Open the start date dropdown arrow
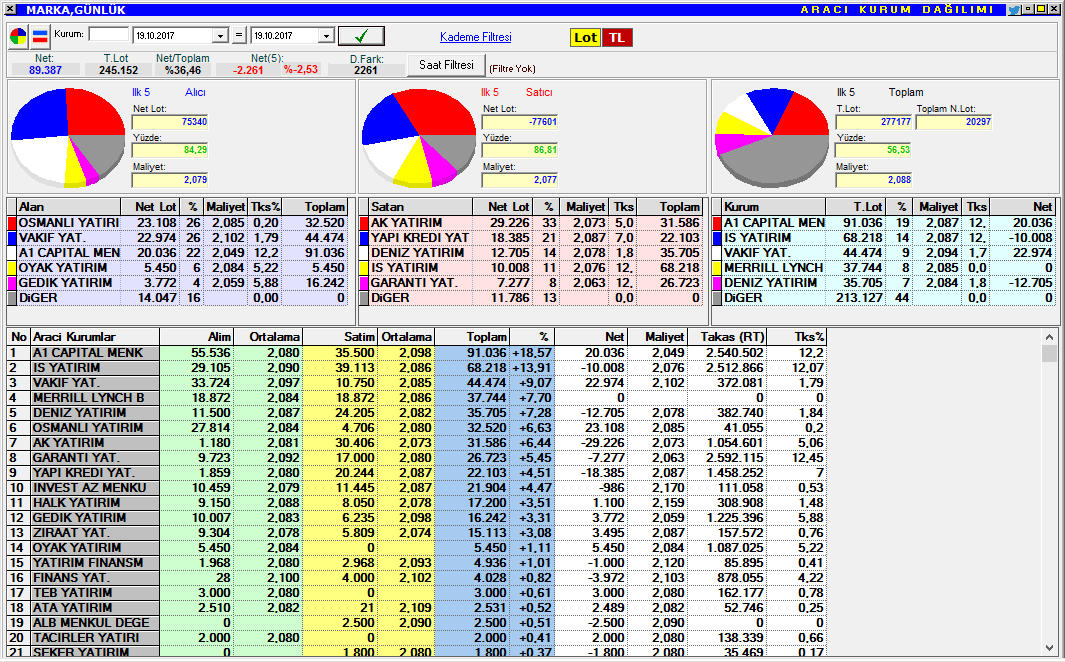1065x662 pixels. pos(220,36)
